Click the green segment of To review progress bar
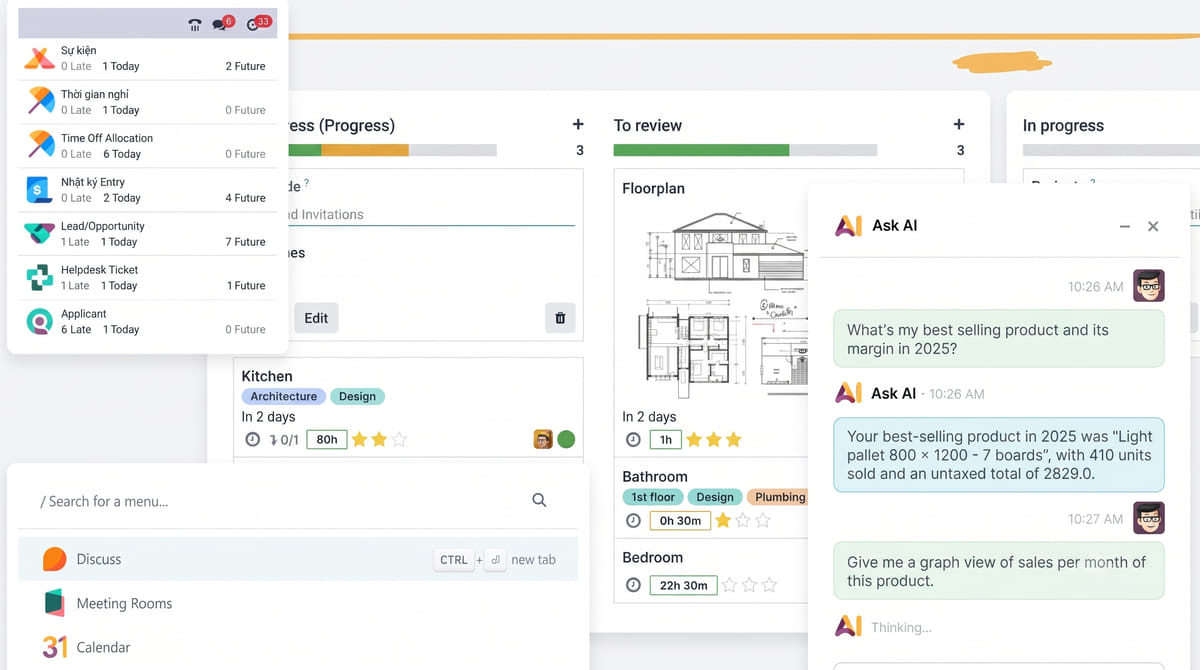Screen dimensions: 1200x670 point(701,150)
